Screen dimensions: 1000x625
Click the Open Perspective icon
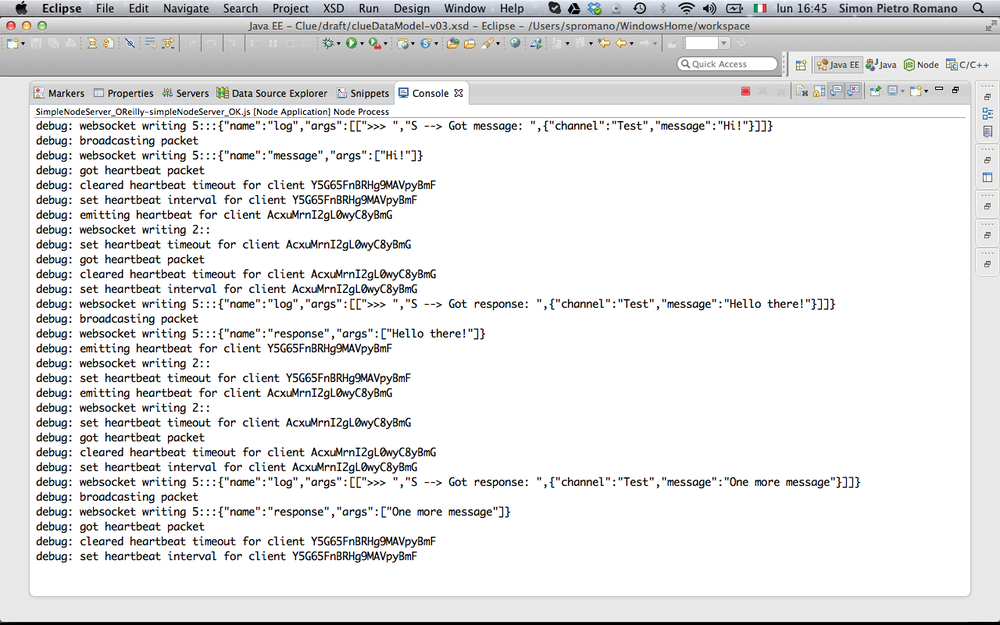click(801, 65)
